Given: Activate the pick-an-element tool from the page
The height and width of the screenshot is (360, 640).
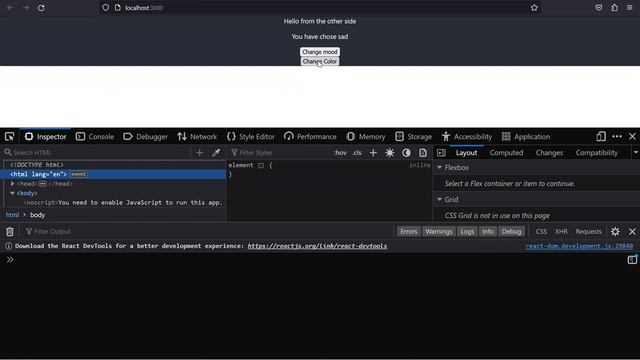Looking at the screenshot, I should tap(9, 137).
